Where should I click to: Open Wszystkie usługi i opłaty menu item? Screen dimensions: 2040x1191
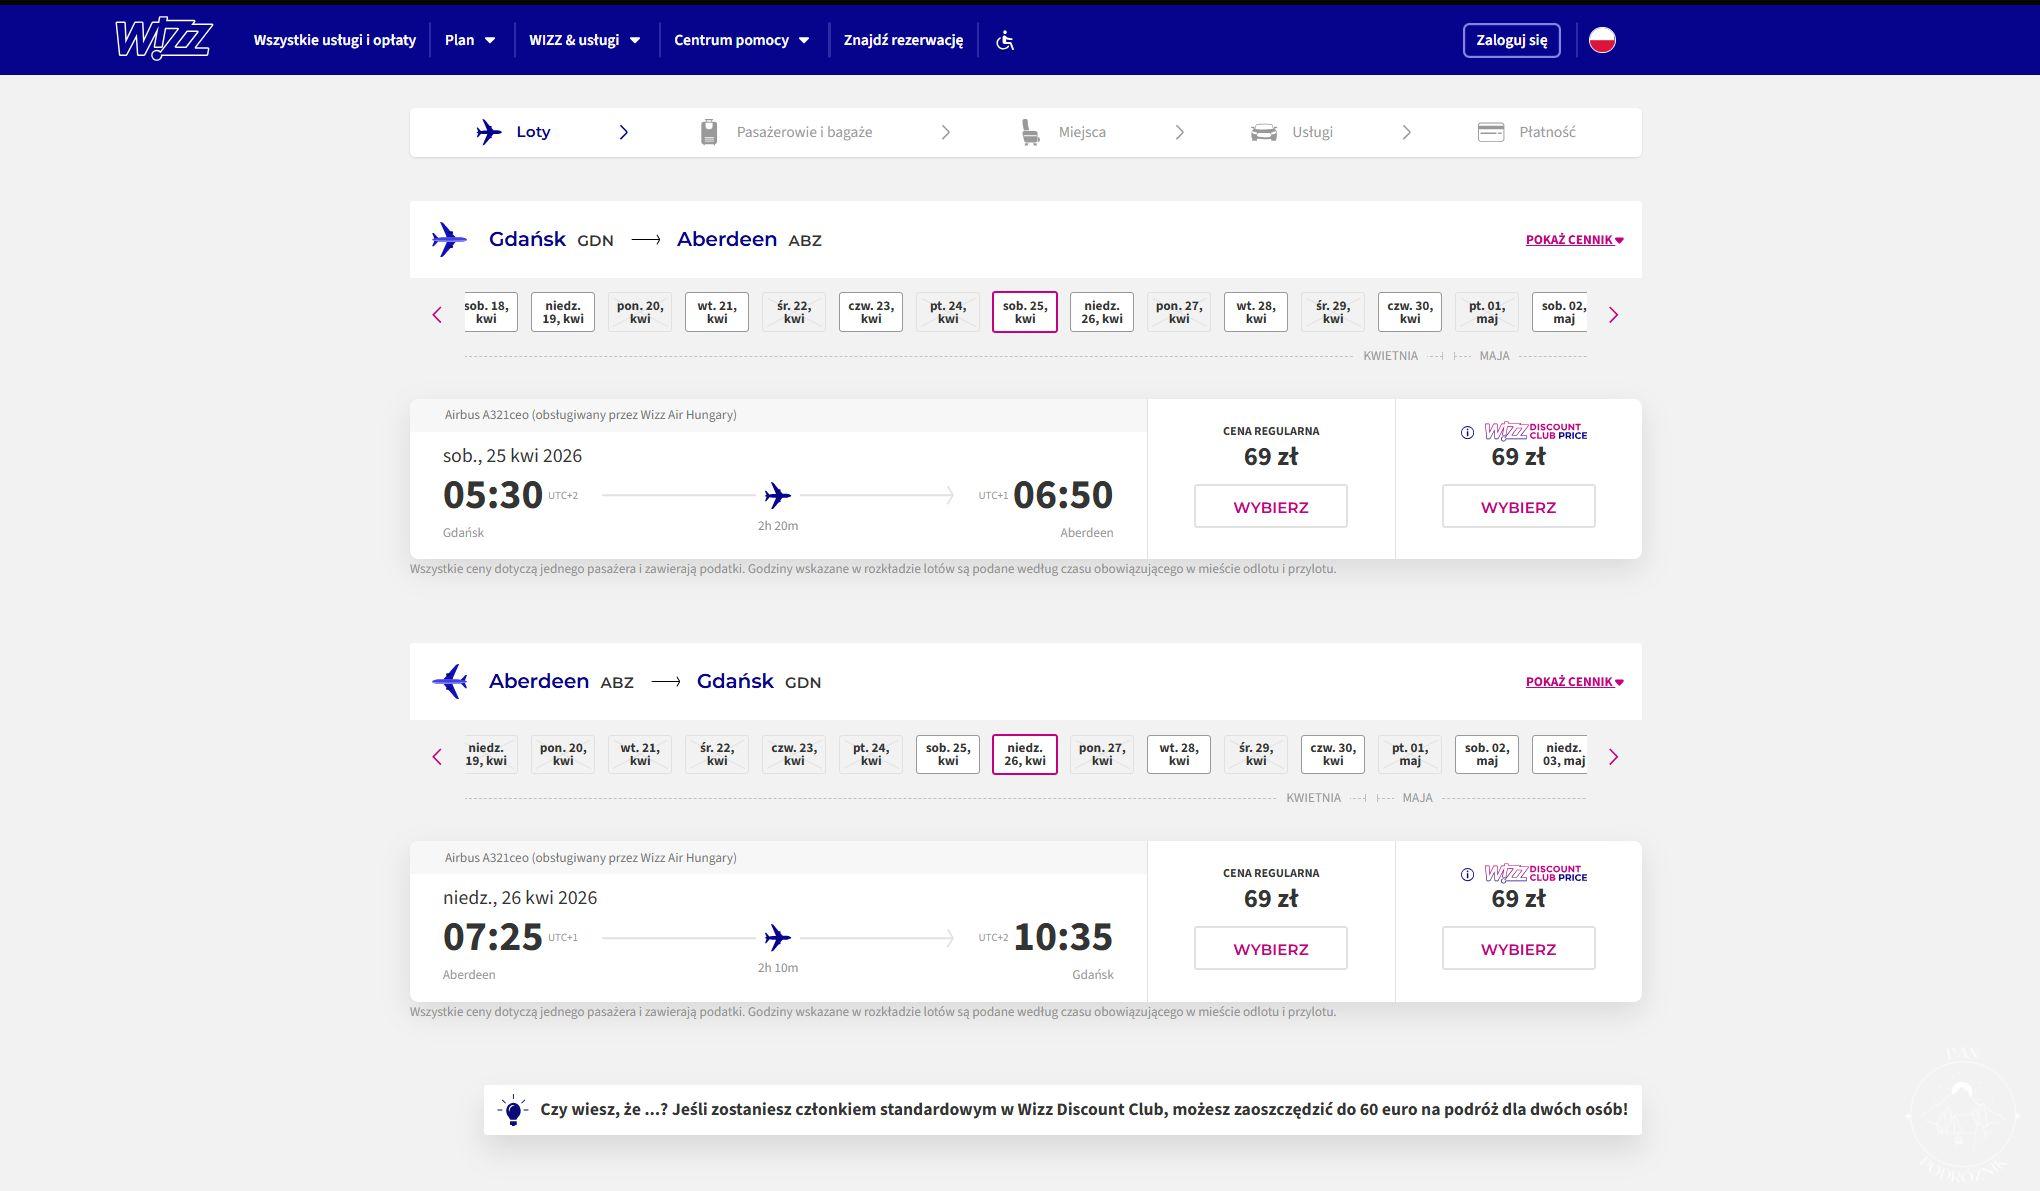[x=334, y=40]
